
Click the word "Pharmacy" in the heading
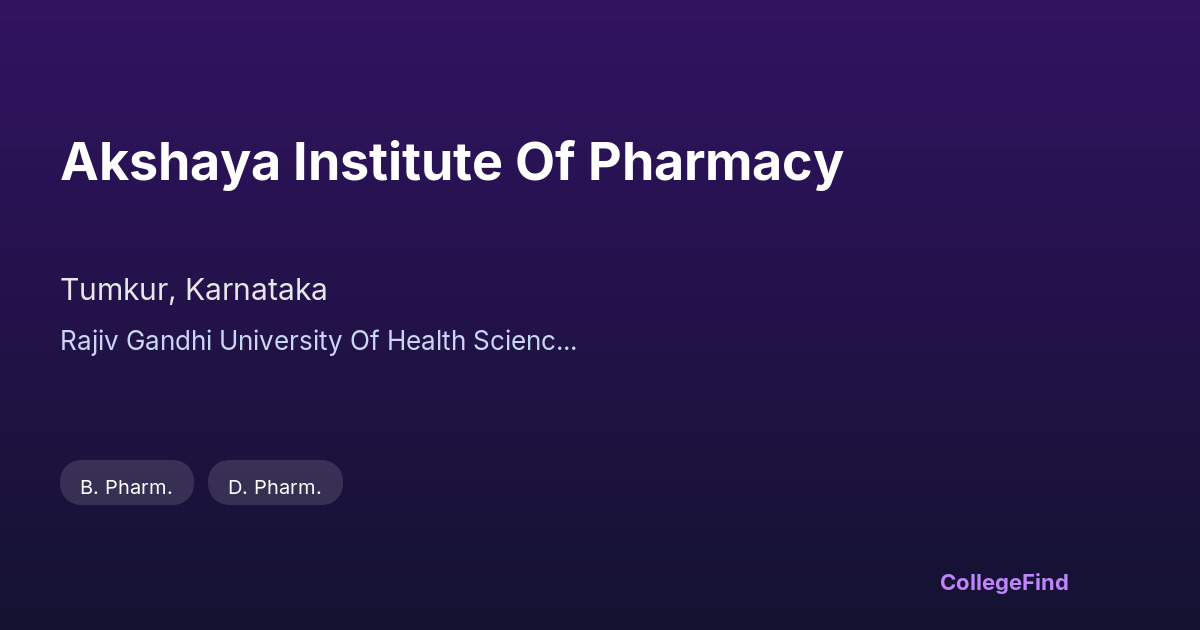point(715,162)
